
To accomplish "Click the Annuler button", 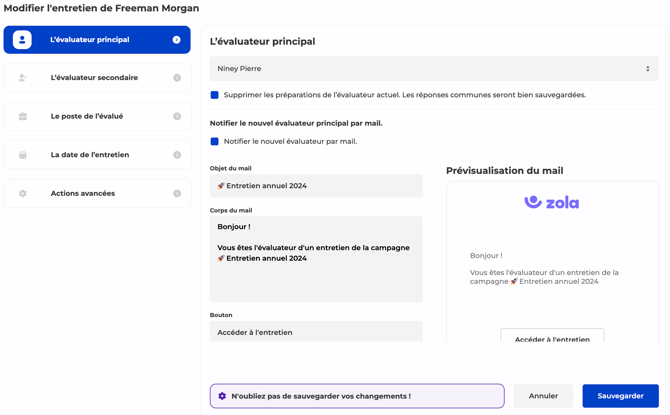I will point(543,396).
